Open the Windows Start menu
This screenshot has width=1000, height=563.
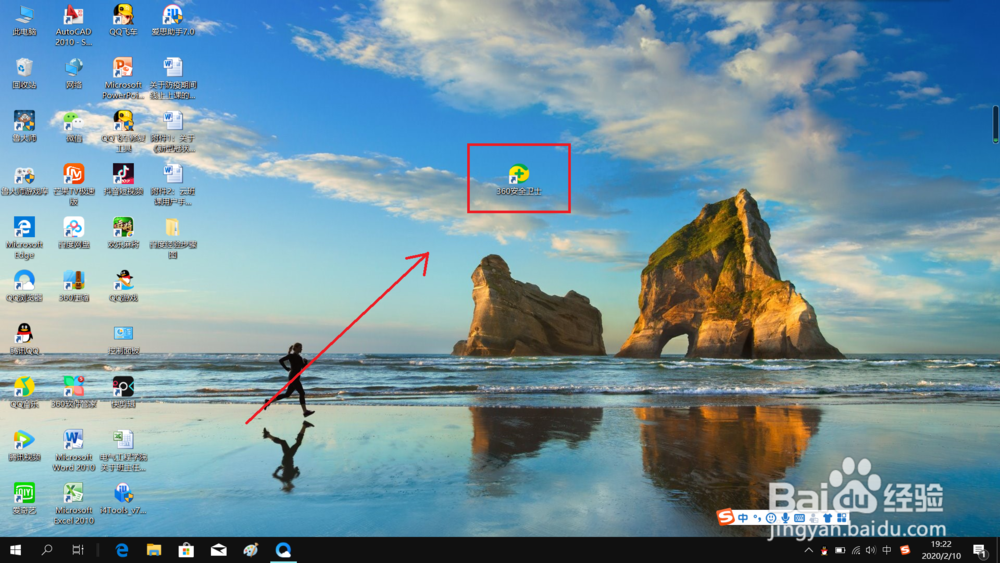click(x=15, y=550)
